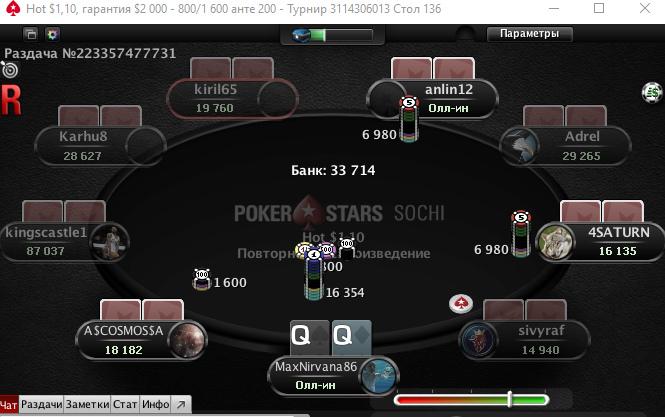Click the red dealer button chip
This screenshot has width=665, height=417.
pyautogui.click(x=461, y=303)
